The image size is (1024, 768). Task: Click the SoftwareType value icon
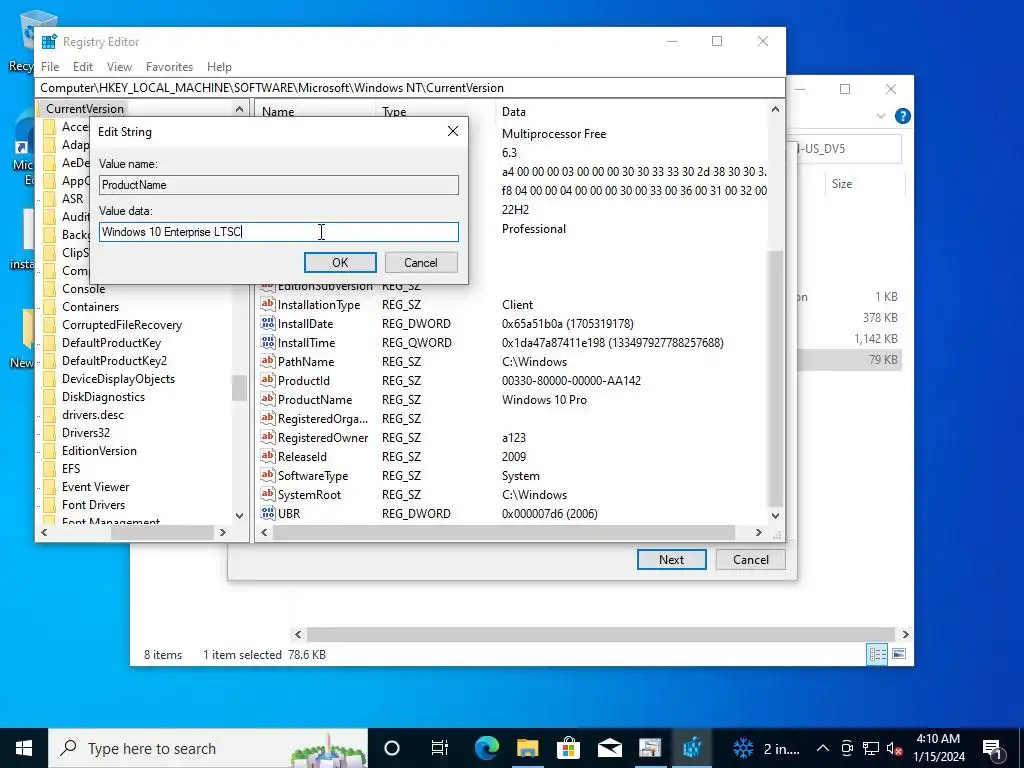[x=268, y=475]
